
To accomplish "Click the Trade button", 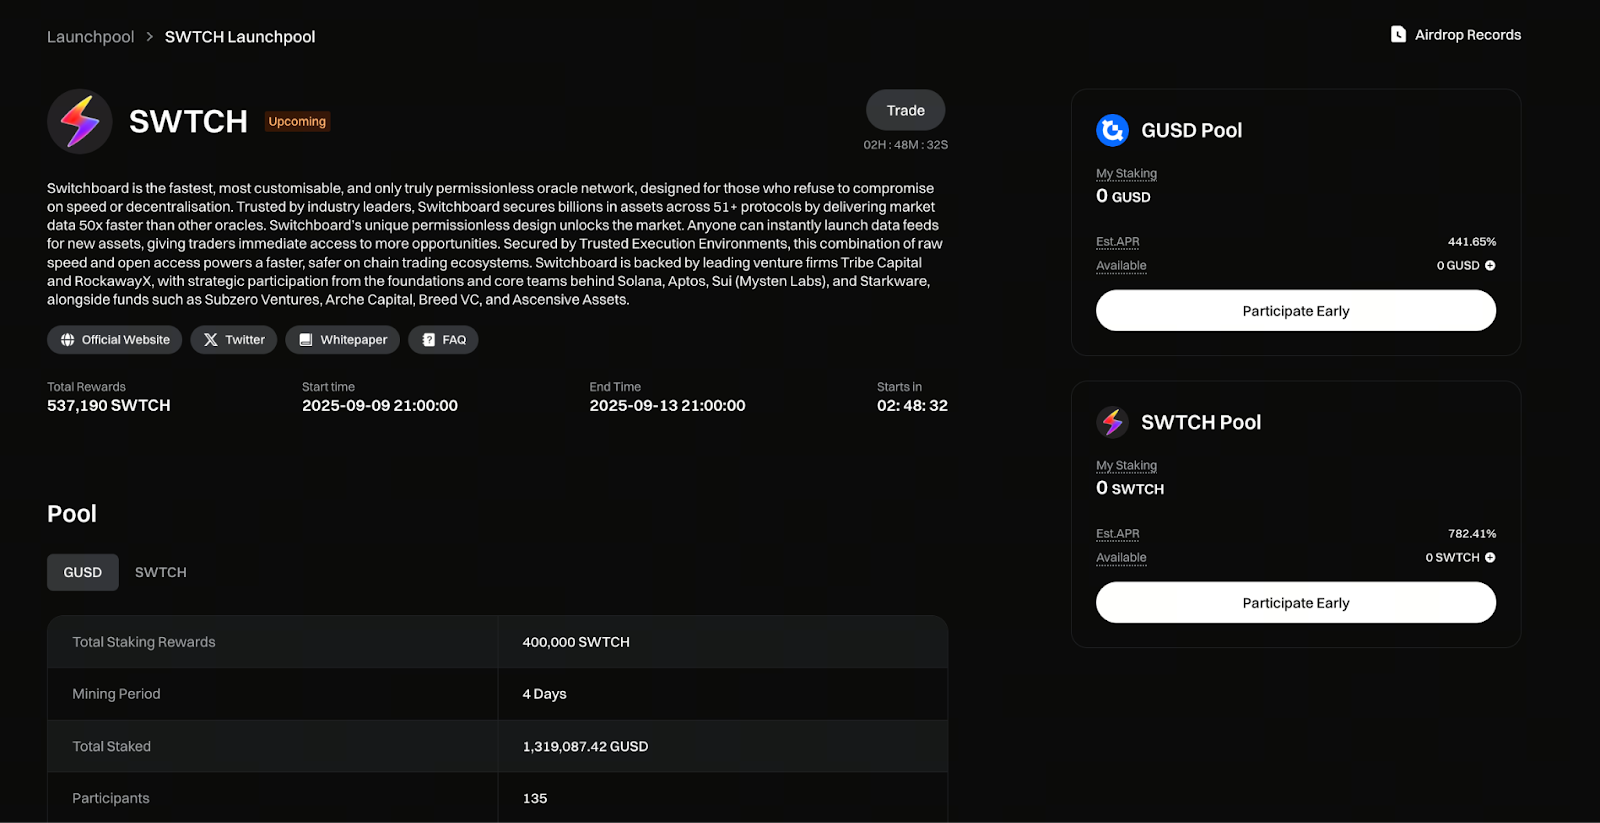I will (905, 110).
